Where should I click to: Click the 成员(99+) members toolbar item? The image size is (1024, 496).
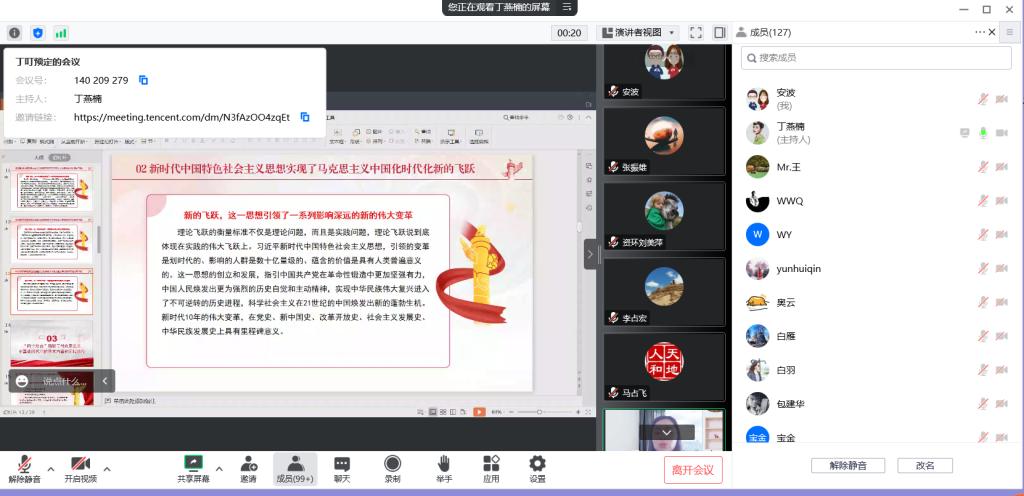[x=295, y=469]
